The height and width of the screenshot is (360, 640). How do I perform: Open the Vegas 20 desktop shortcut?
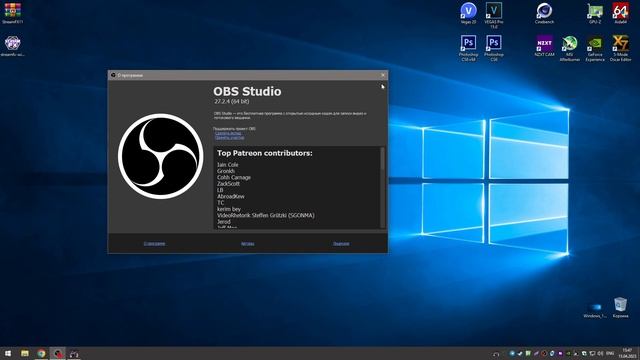[468, 13]
